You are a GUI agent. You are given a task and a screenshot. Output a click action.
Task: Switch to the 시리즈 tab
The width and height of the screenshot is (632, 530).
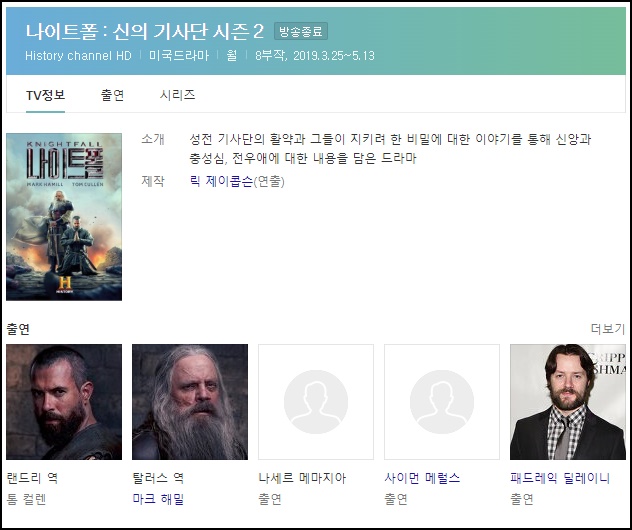coord(177,95)
